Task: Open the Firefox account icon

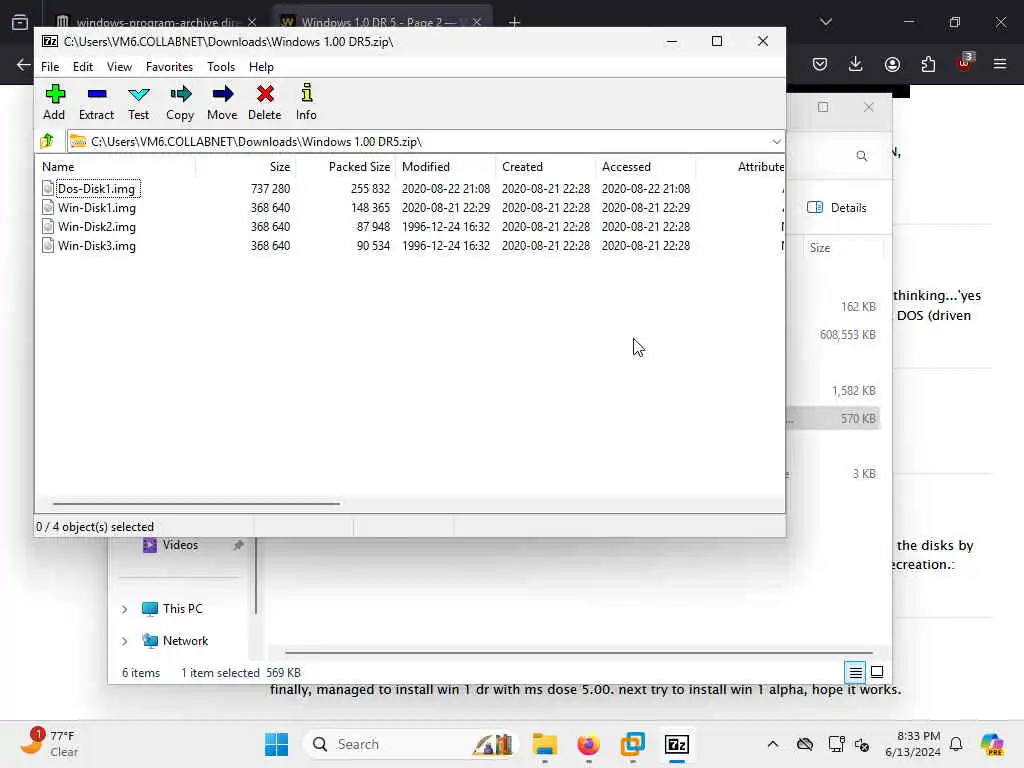Action: [892, 64]
